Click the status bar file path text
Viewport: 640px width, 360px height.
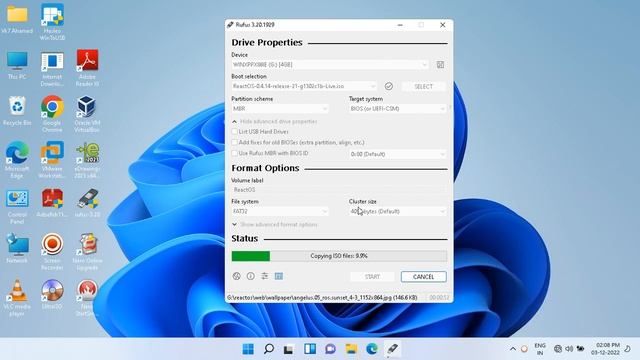pos(322,298)
